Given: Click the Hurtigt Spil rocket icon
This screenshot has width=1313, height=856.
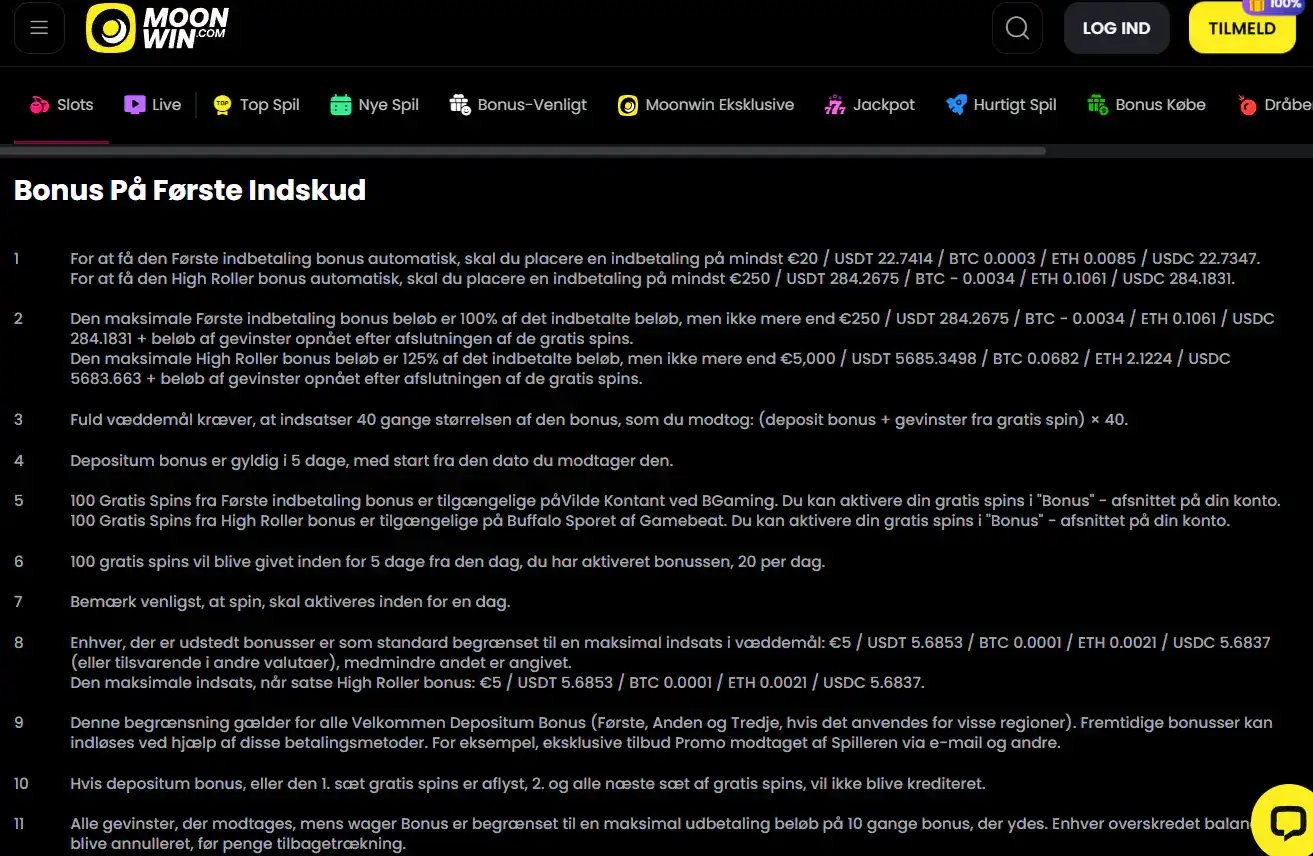Looking at the screenshot, I should 956,105.
